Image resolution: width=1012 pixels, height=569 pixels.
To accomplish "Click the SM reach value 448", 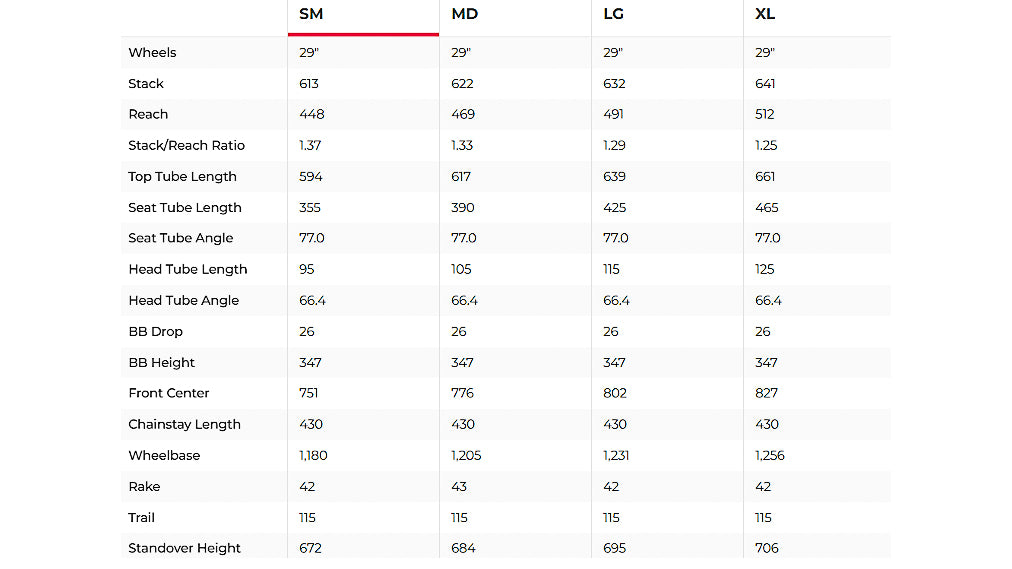I will [x=311, y=115].
